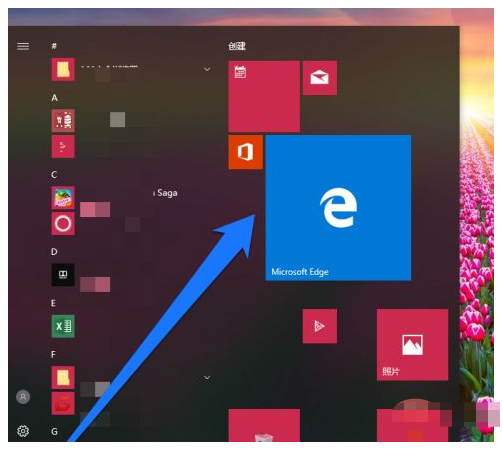
Task: Open the user account avatar menu
Action: (x=23, y=397)
